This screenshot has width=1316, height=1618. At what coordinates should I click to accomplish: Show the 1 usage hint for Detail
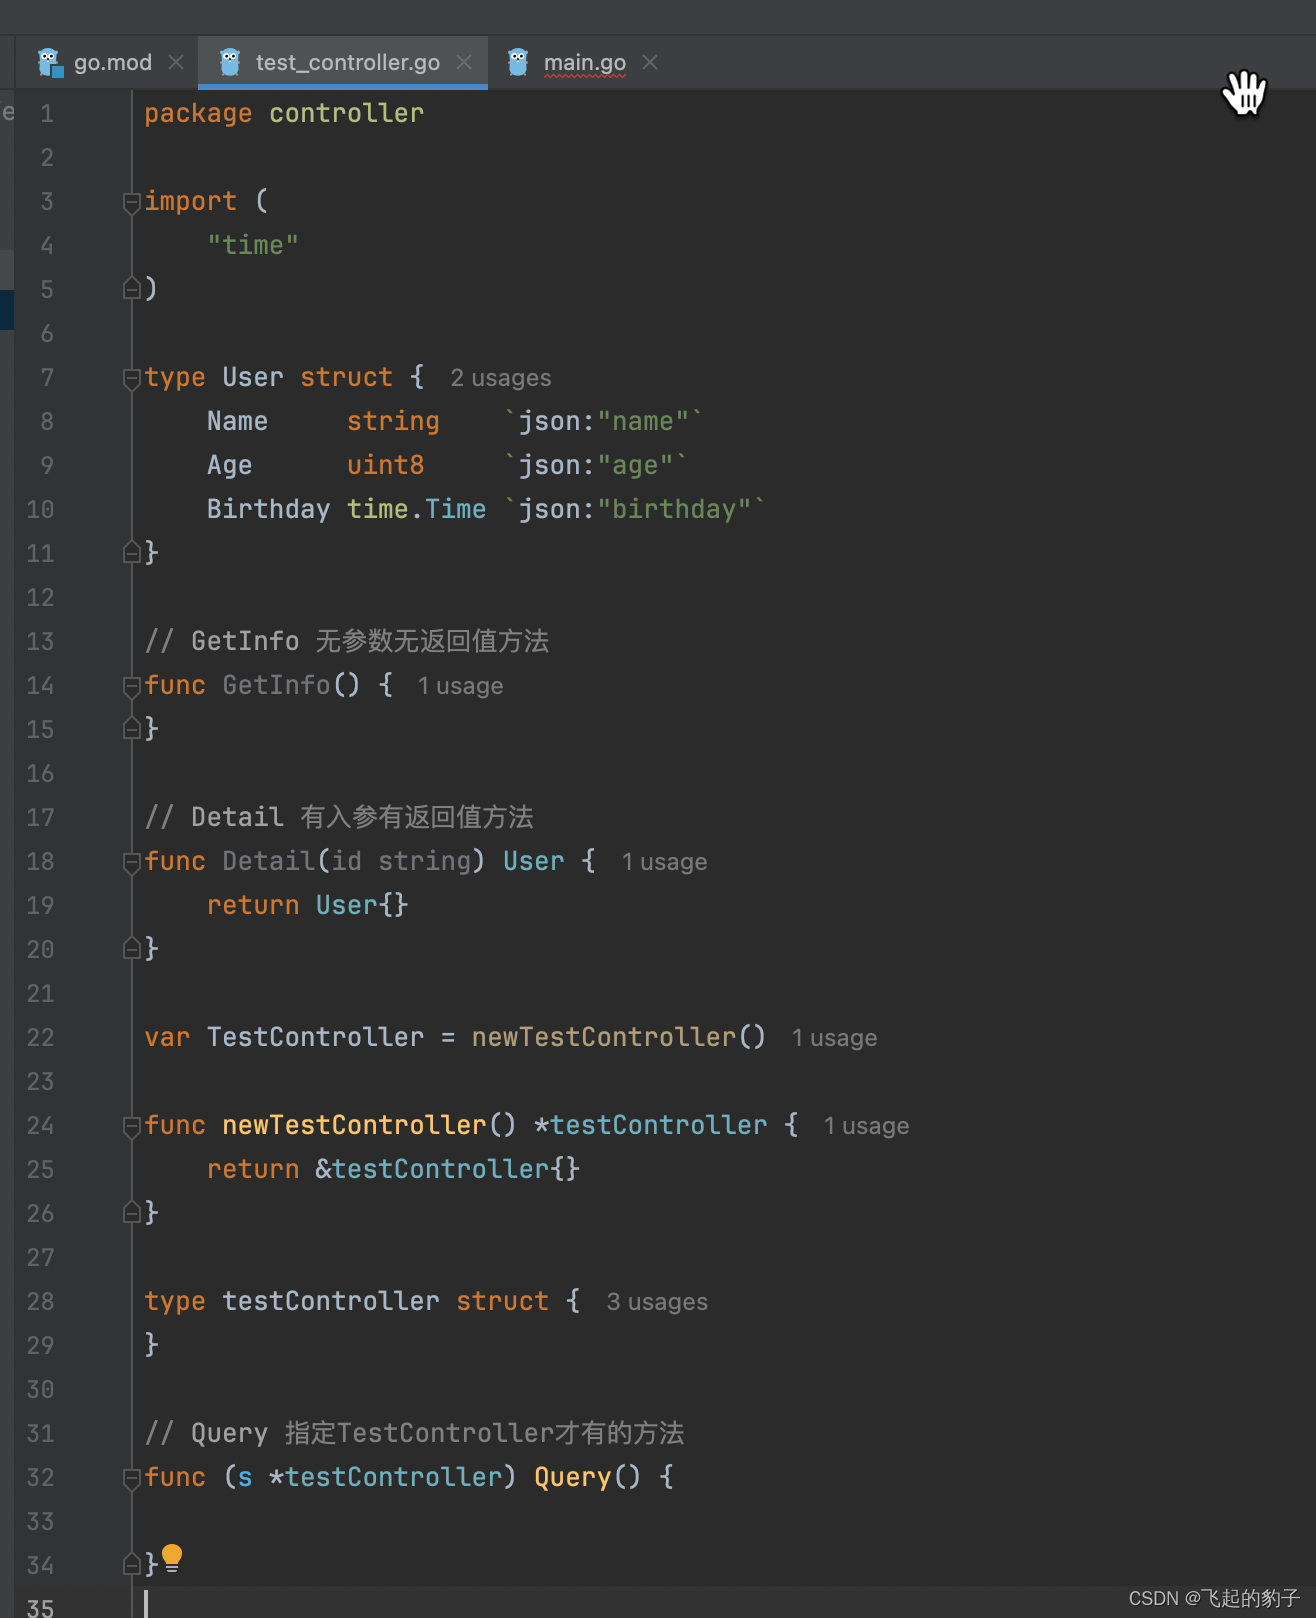tap(664, 862)
